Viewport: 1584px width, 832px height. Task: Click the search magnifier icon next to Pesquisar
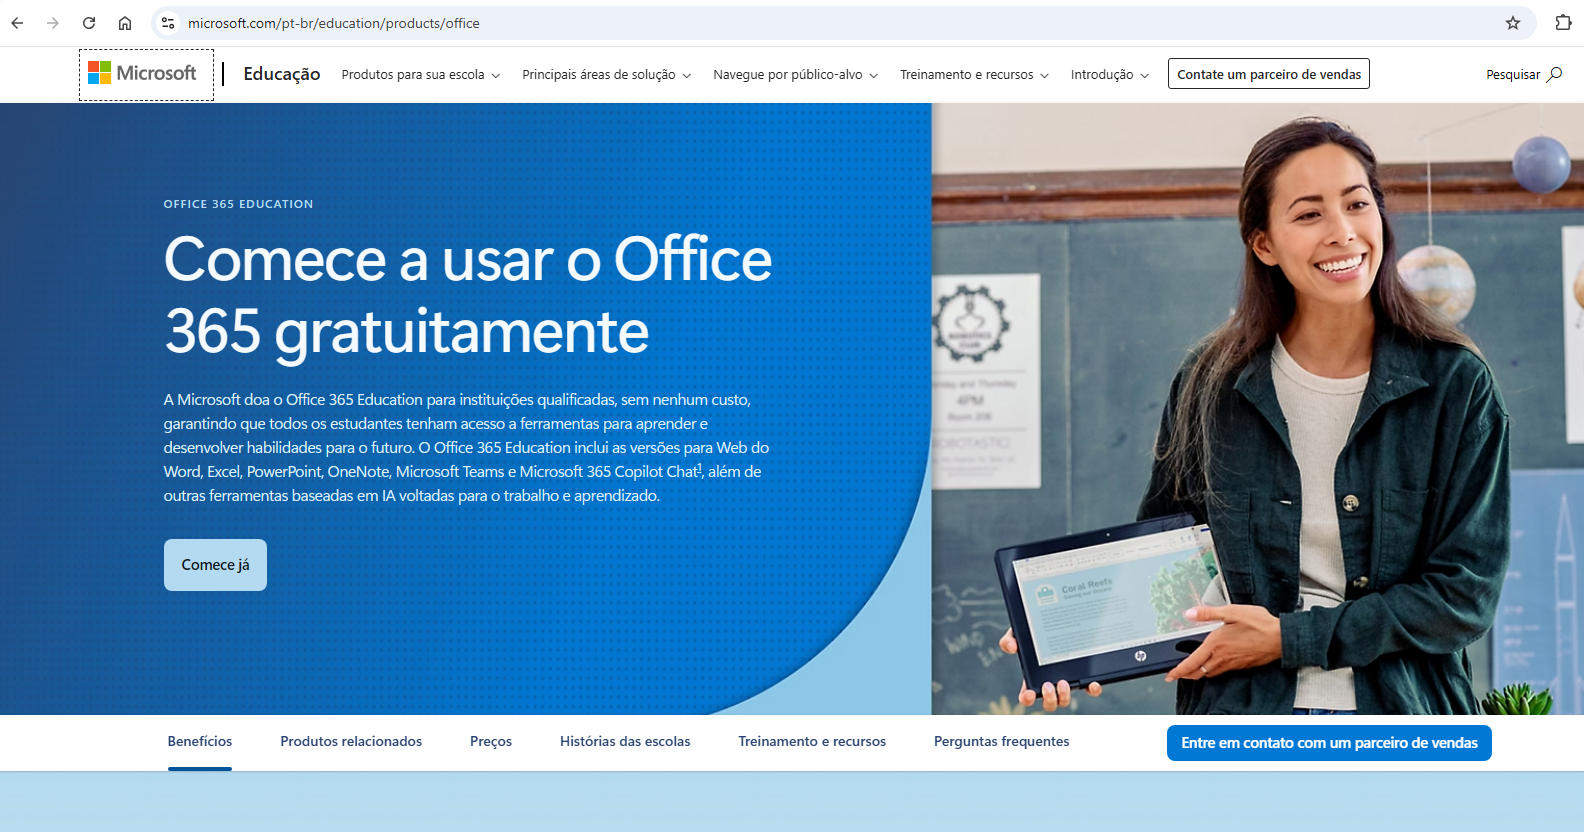1554,74
